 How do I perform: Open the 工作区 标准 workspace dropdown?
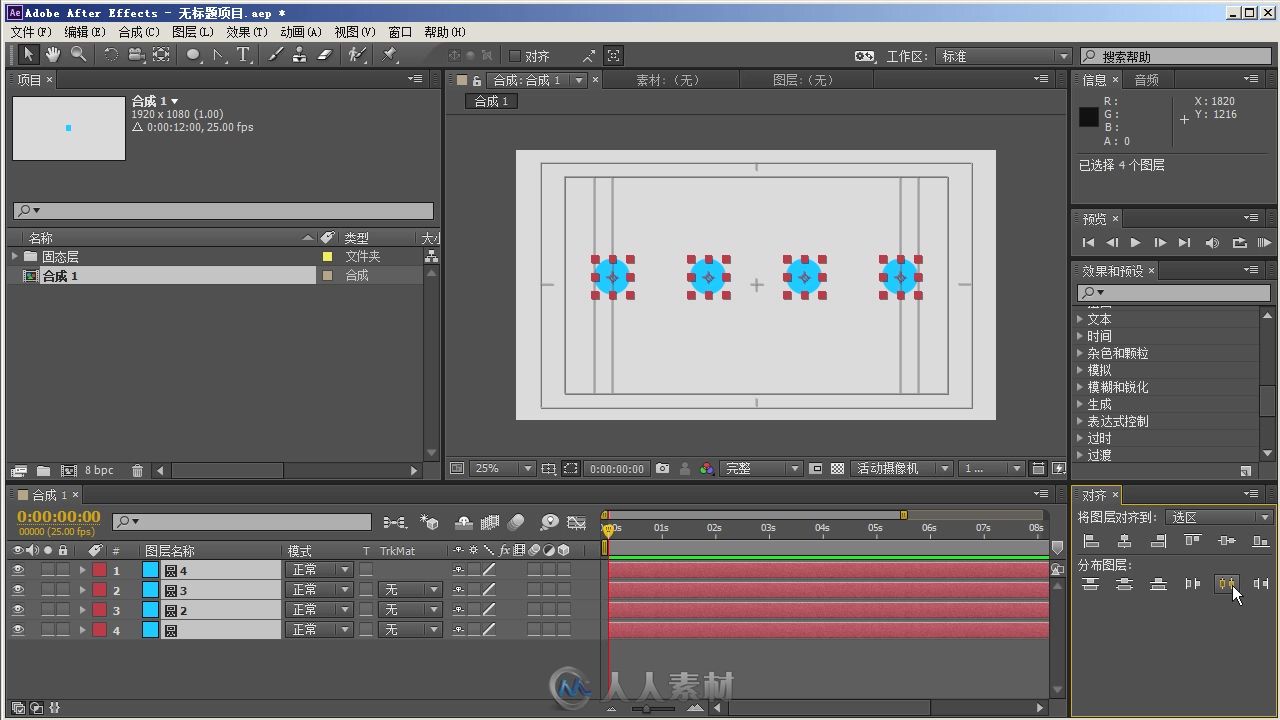tap(1004, 56)
